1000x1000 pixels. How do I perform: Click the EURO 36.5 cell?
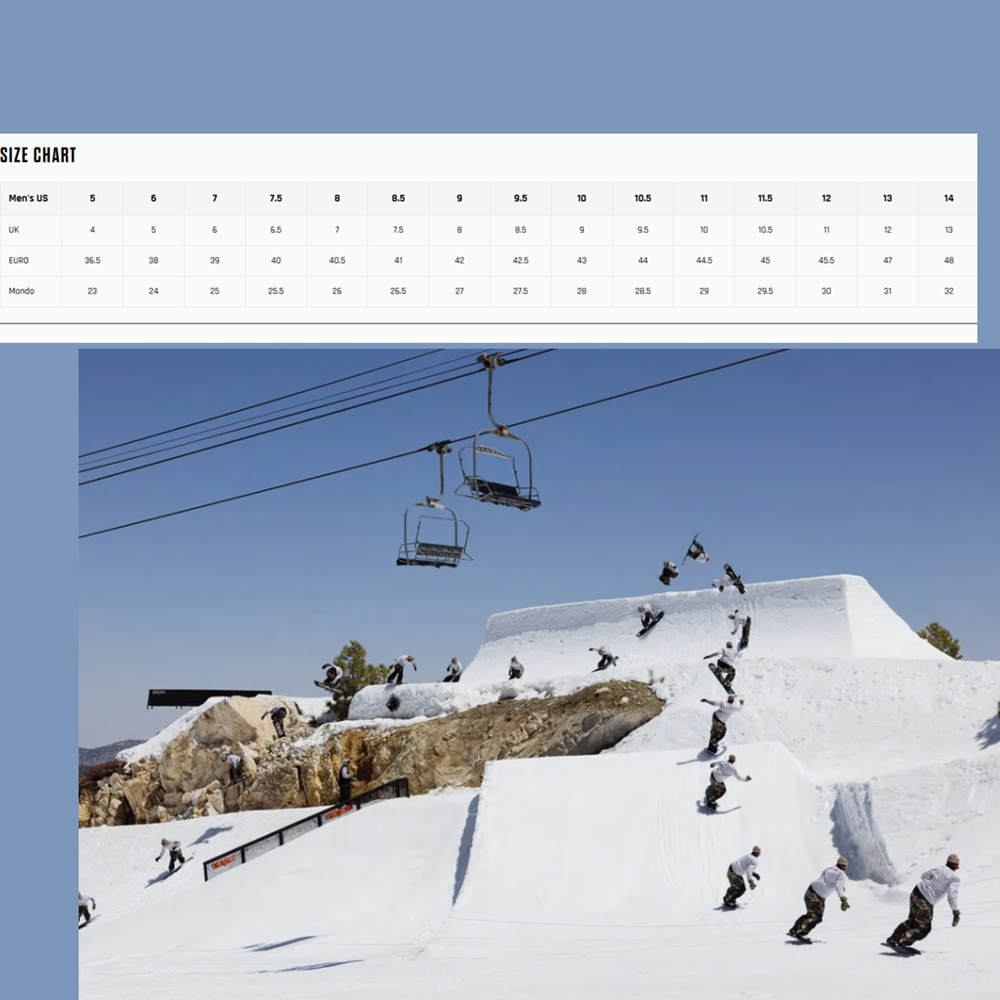coord(92,260)
